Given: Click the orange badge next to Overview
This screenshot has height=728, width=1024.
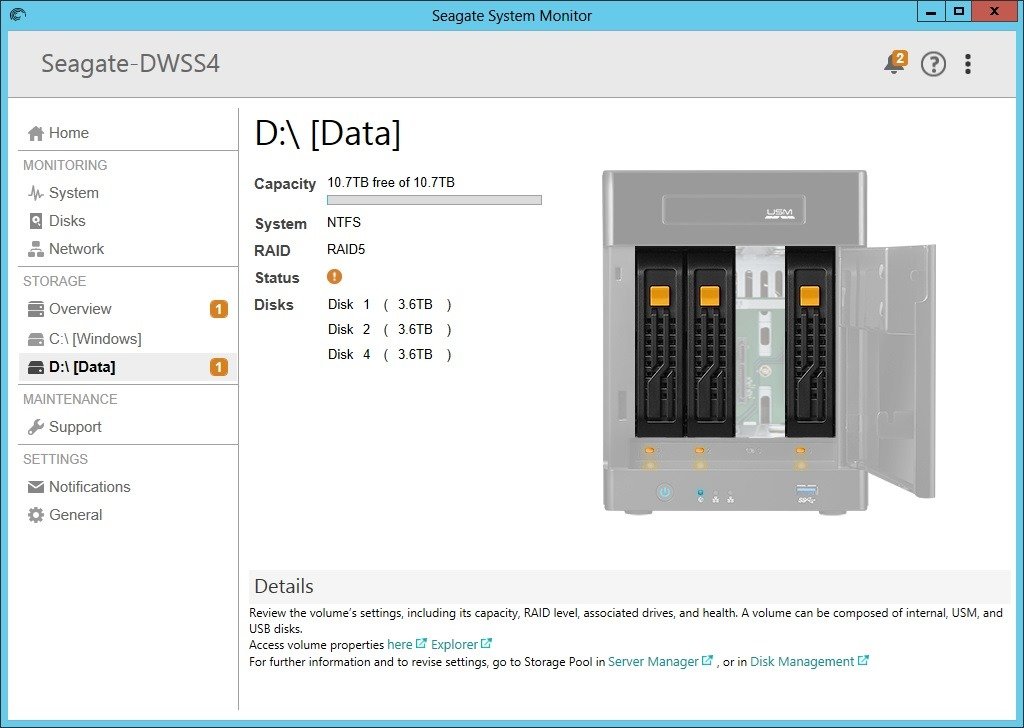Looking at the screenshot, I should pyautogui.click(x=219, y=309).
